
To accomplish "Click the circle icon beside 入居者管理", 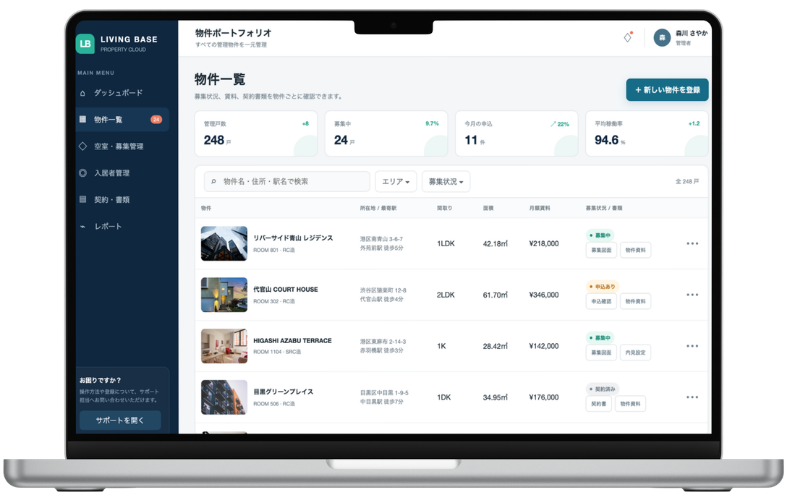I will click(x=83, y=173).
